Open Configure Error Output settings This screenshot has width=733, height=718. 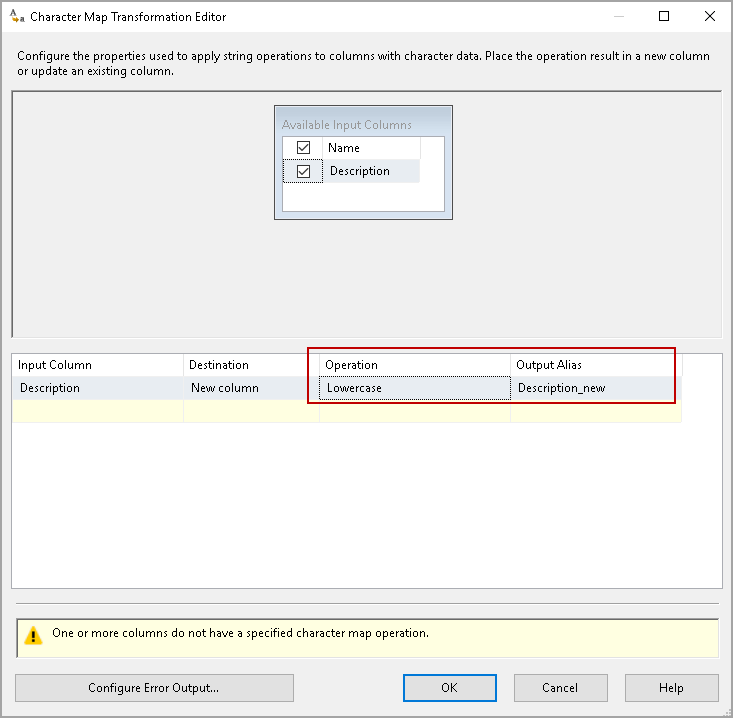tap(154, 688)
